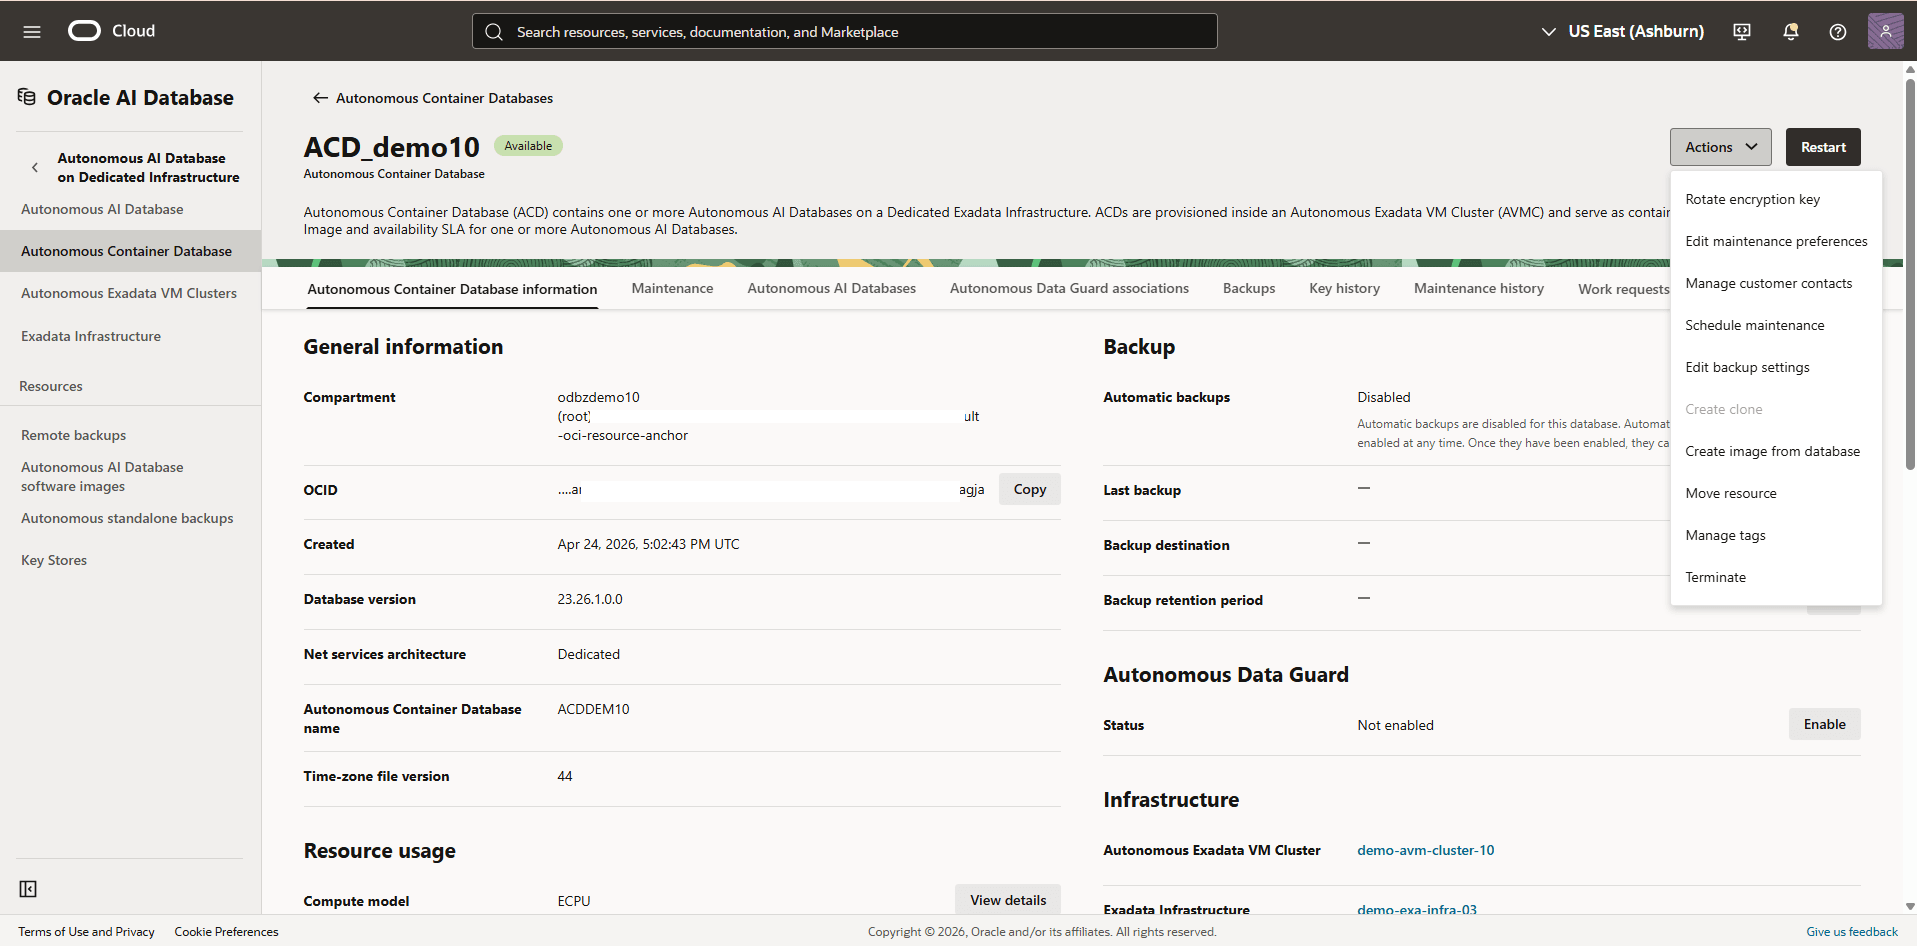Screen dimensions: 1917x946
Task: Open Remote backups in sidebar
Action: pyautogui.click(x=73, y=435)
